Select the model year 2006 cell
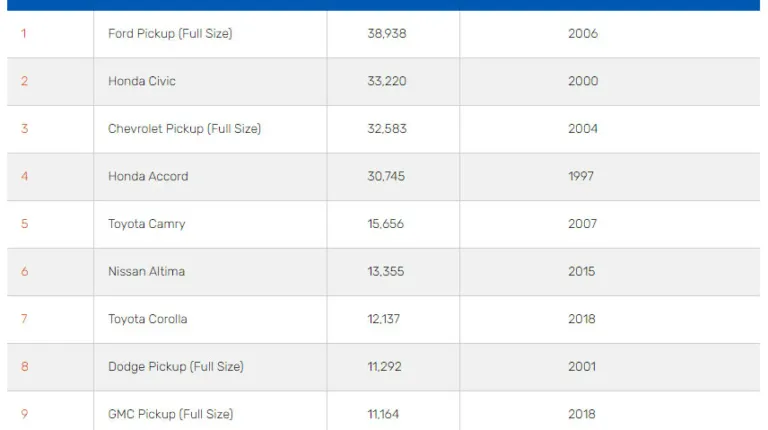 coord(582,34)
